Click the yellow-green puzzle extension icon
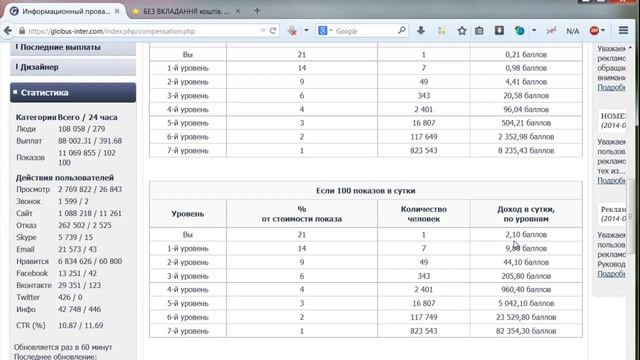This screenshot has width=640, height=360. point(441,31)
